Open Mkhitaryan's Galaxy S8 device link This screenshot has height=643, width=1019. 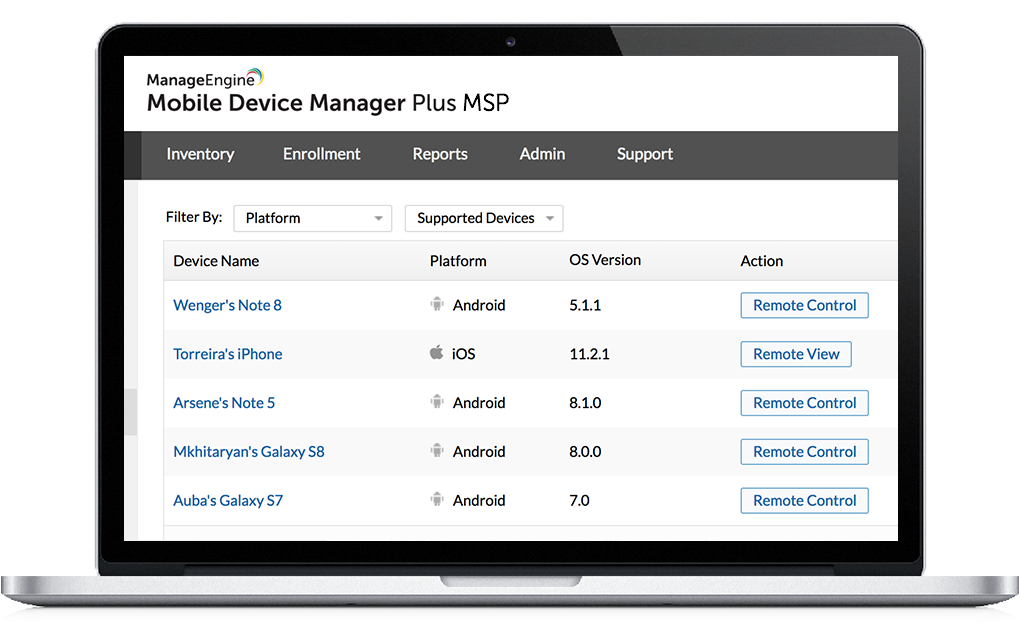(249, 451)
